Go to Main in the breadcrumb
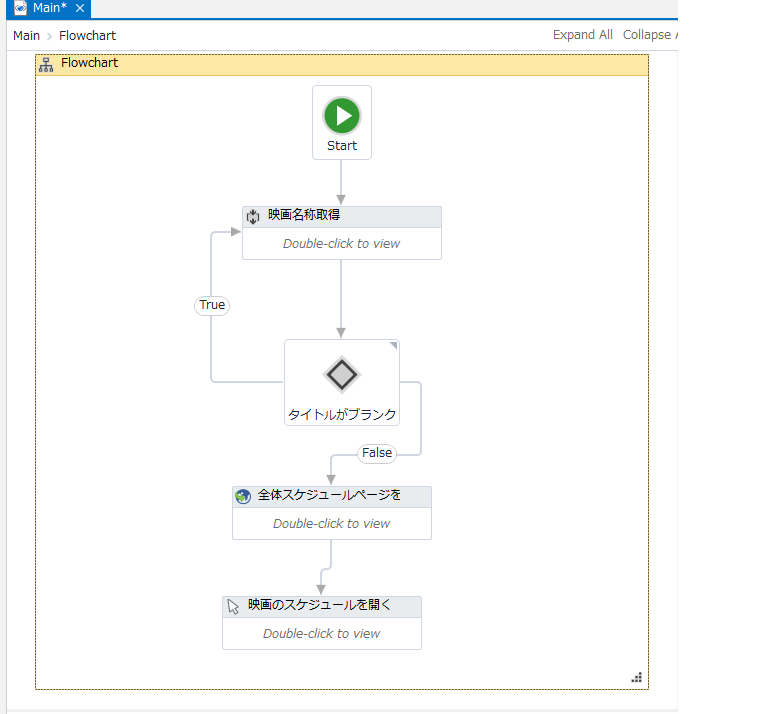 pyautogui.click(x=27, y=36)
